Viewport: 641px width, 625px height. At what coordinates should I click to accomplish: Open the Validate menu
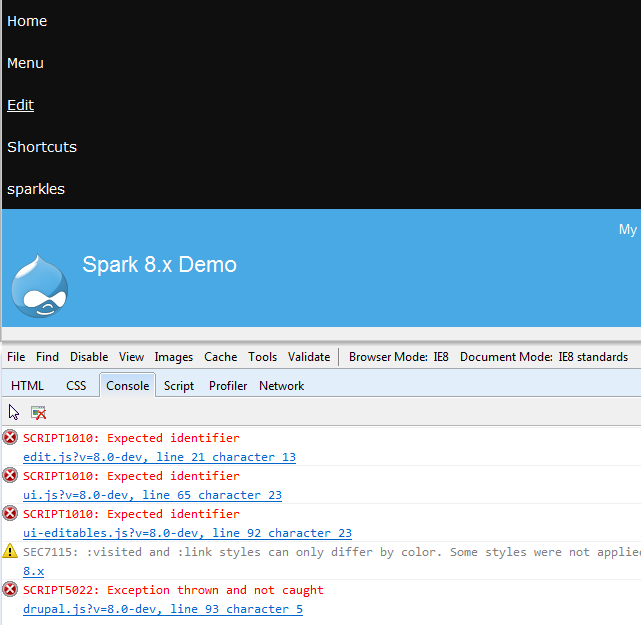pyautogui.click(x=309, y=357)
